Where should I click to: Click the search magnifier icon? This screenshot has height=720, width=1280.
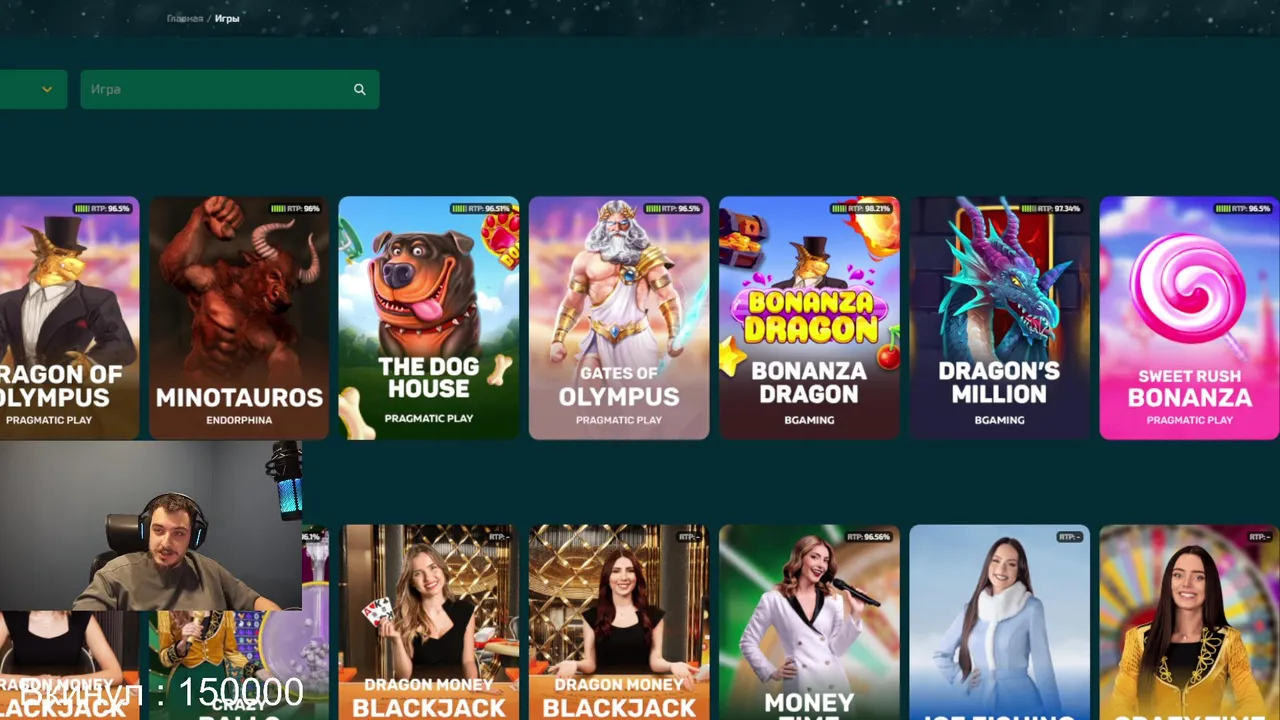pos(360,90)
